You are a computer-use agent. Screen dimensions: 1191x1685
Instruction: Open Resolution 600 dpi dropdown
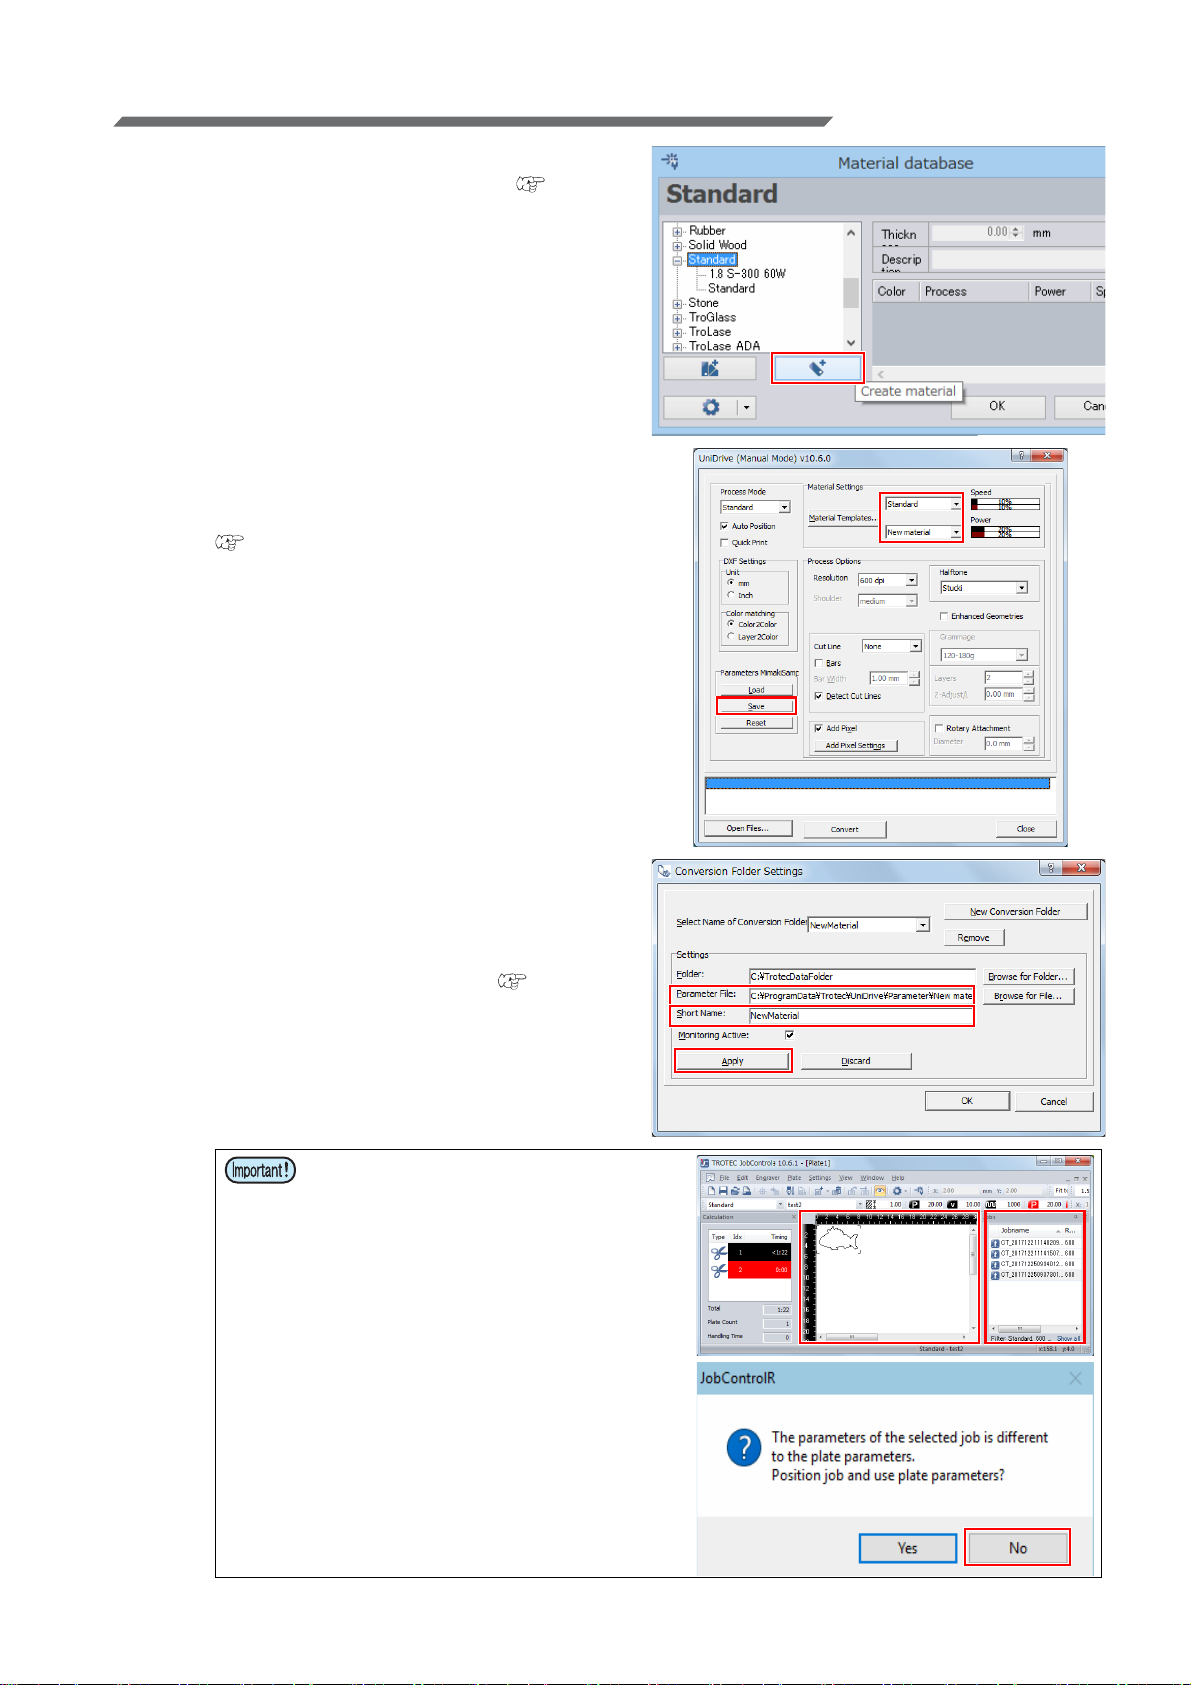(888, 580)
